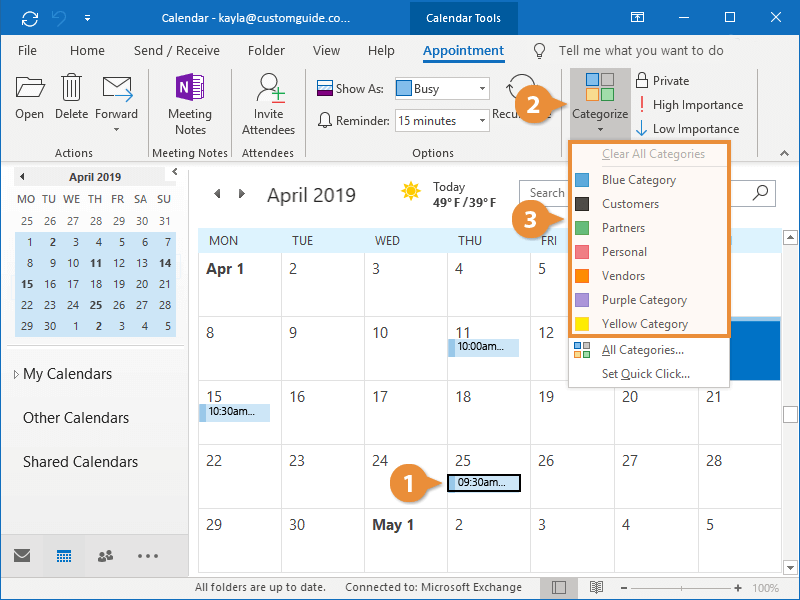Screen dimensions: 800x600
Task: Select the 09:30am appointment on April 25
Action: tap(484, 483)
